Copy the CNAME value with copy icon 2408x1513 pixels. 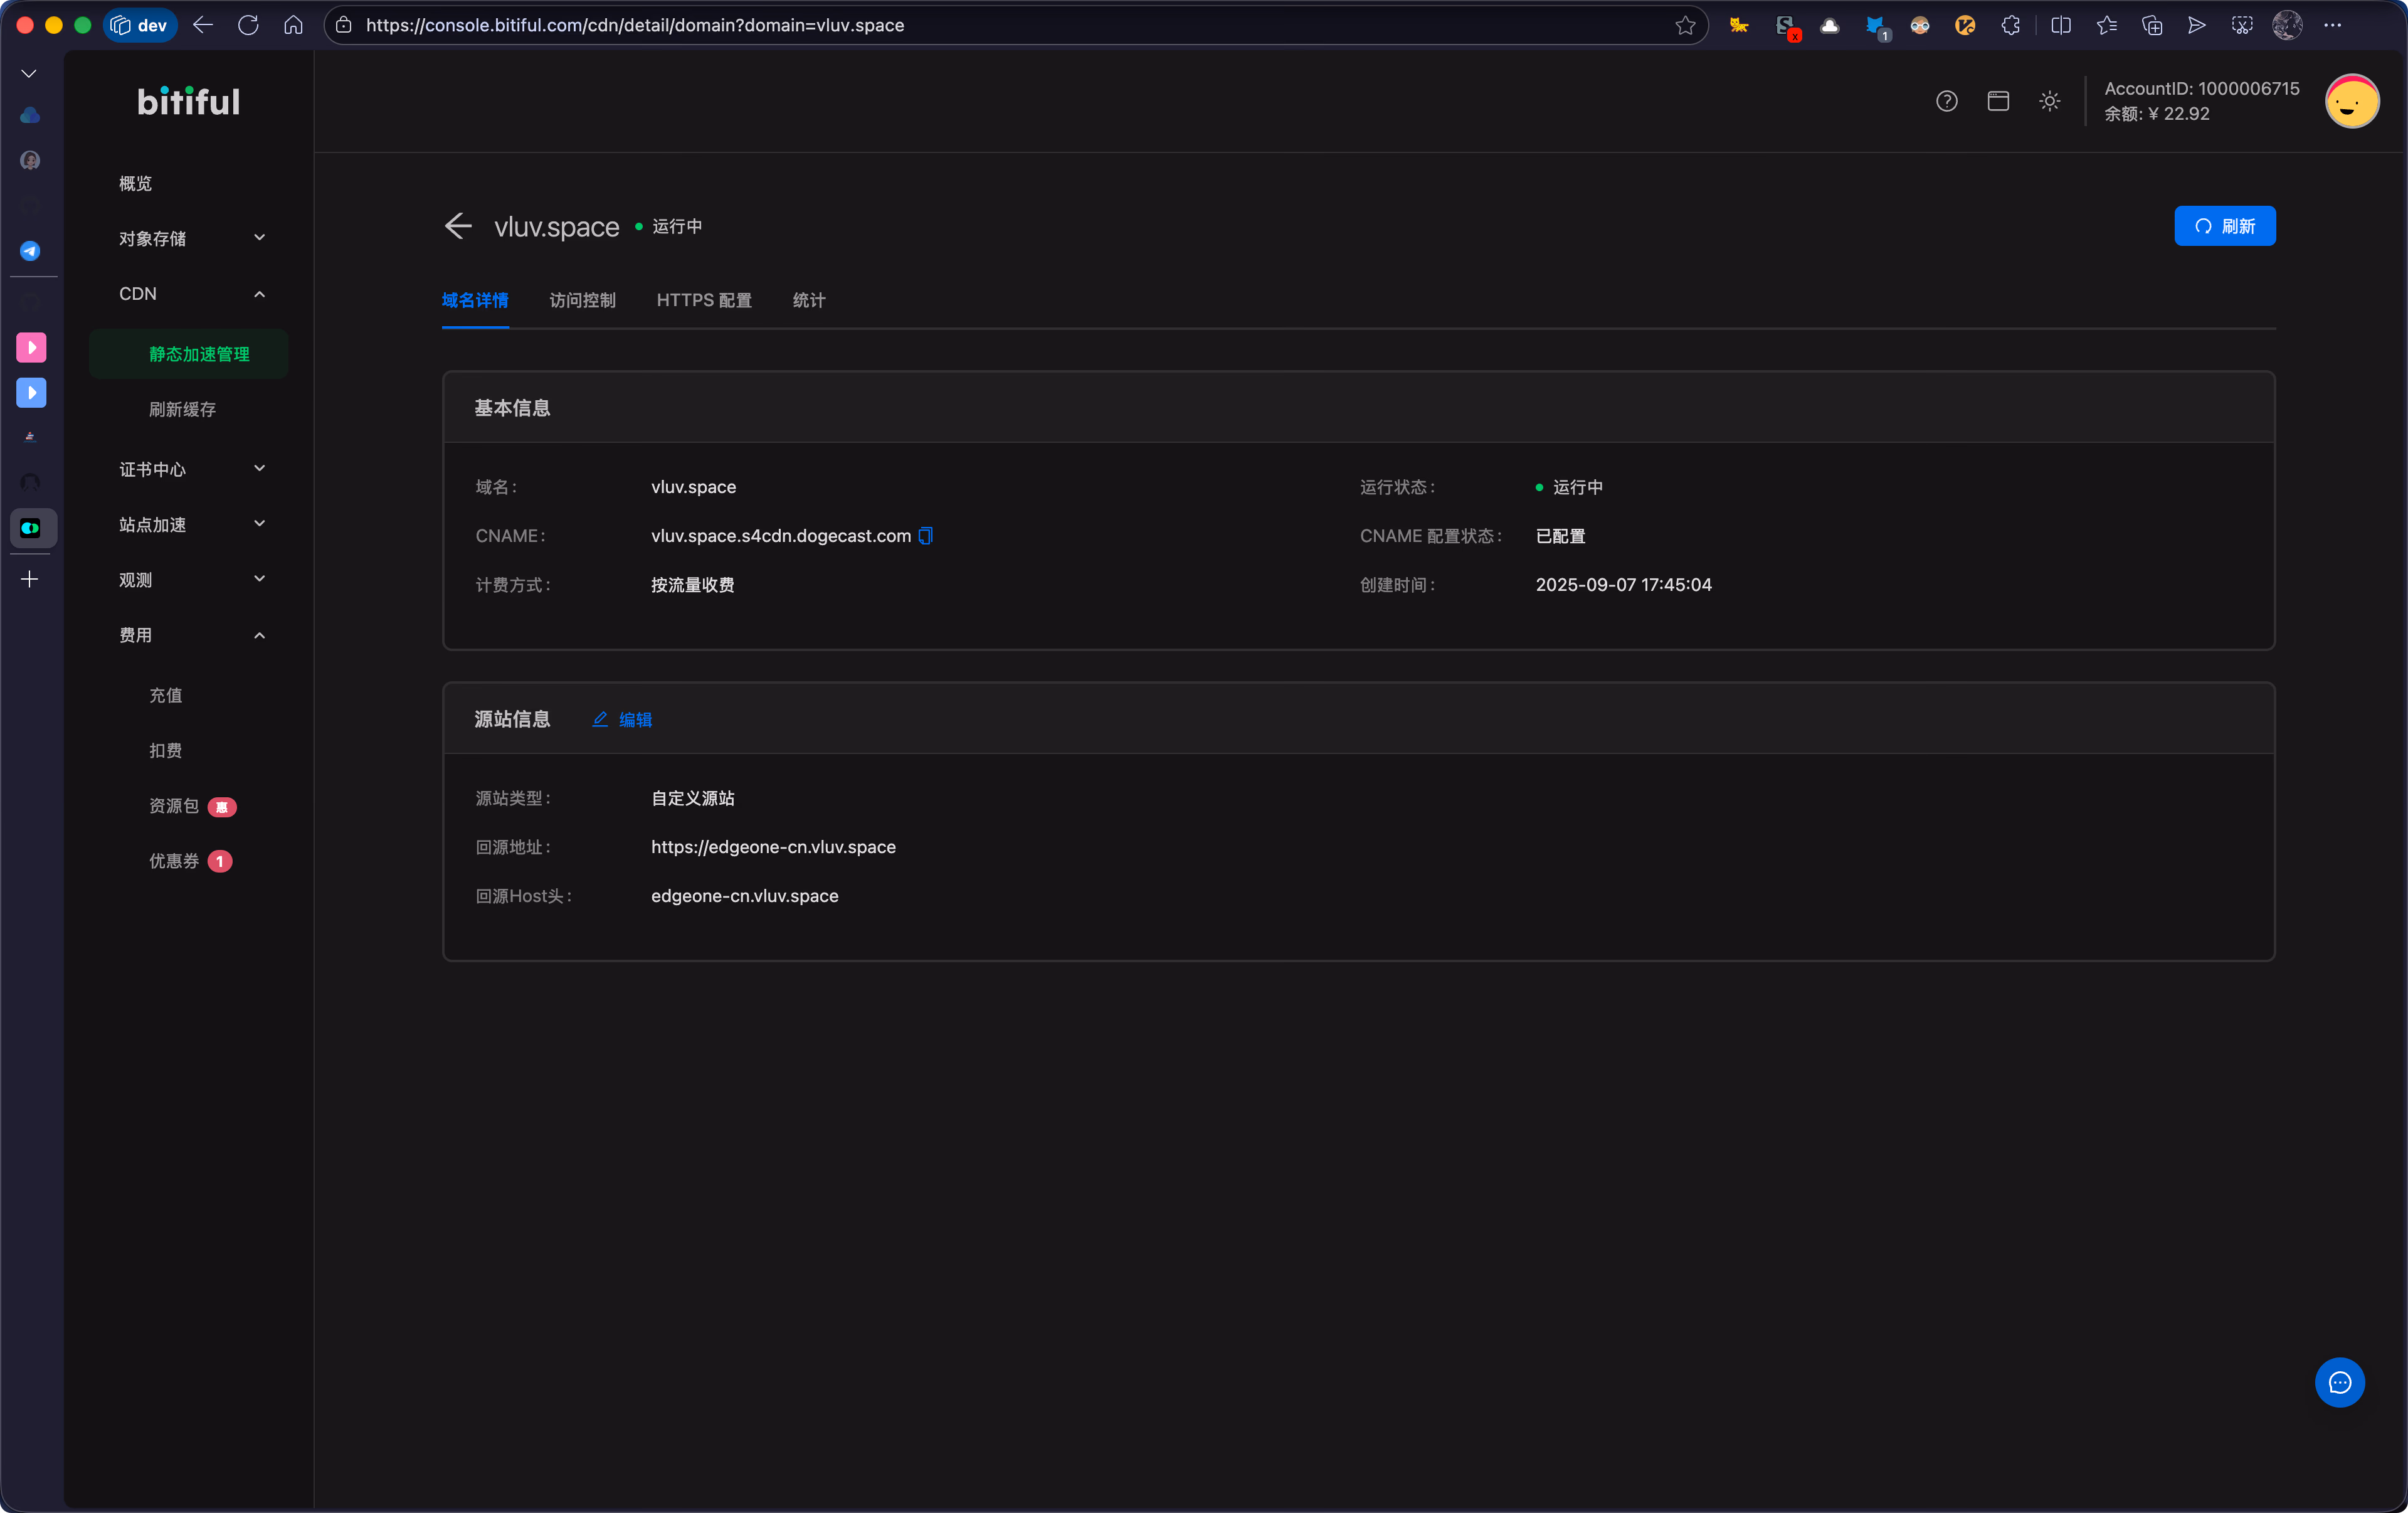(x=925, y=536)
